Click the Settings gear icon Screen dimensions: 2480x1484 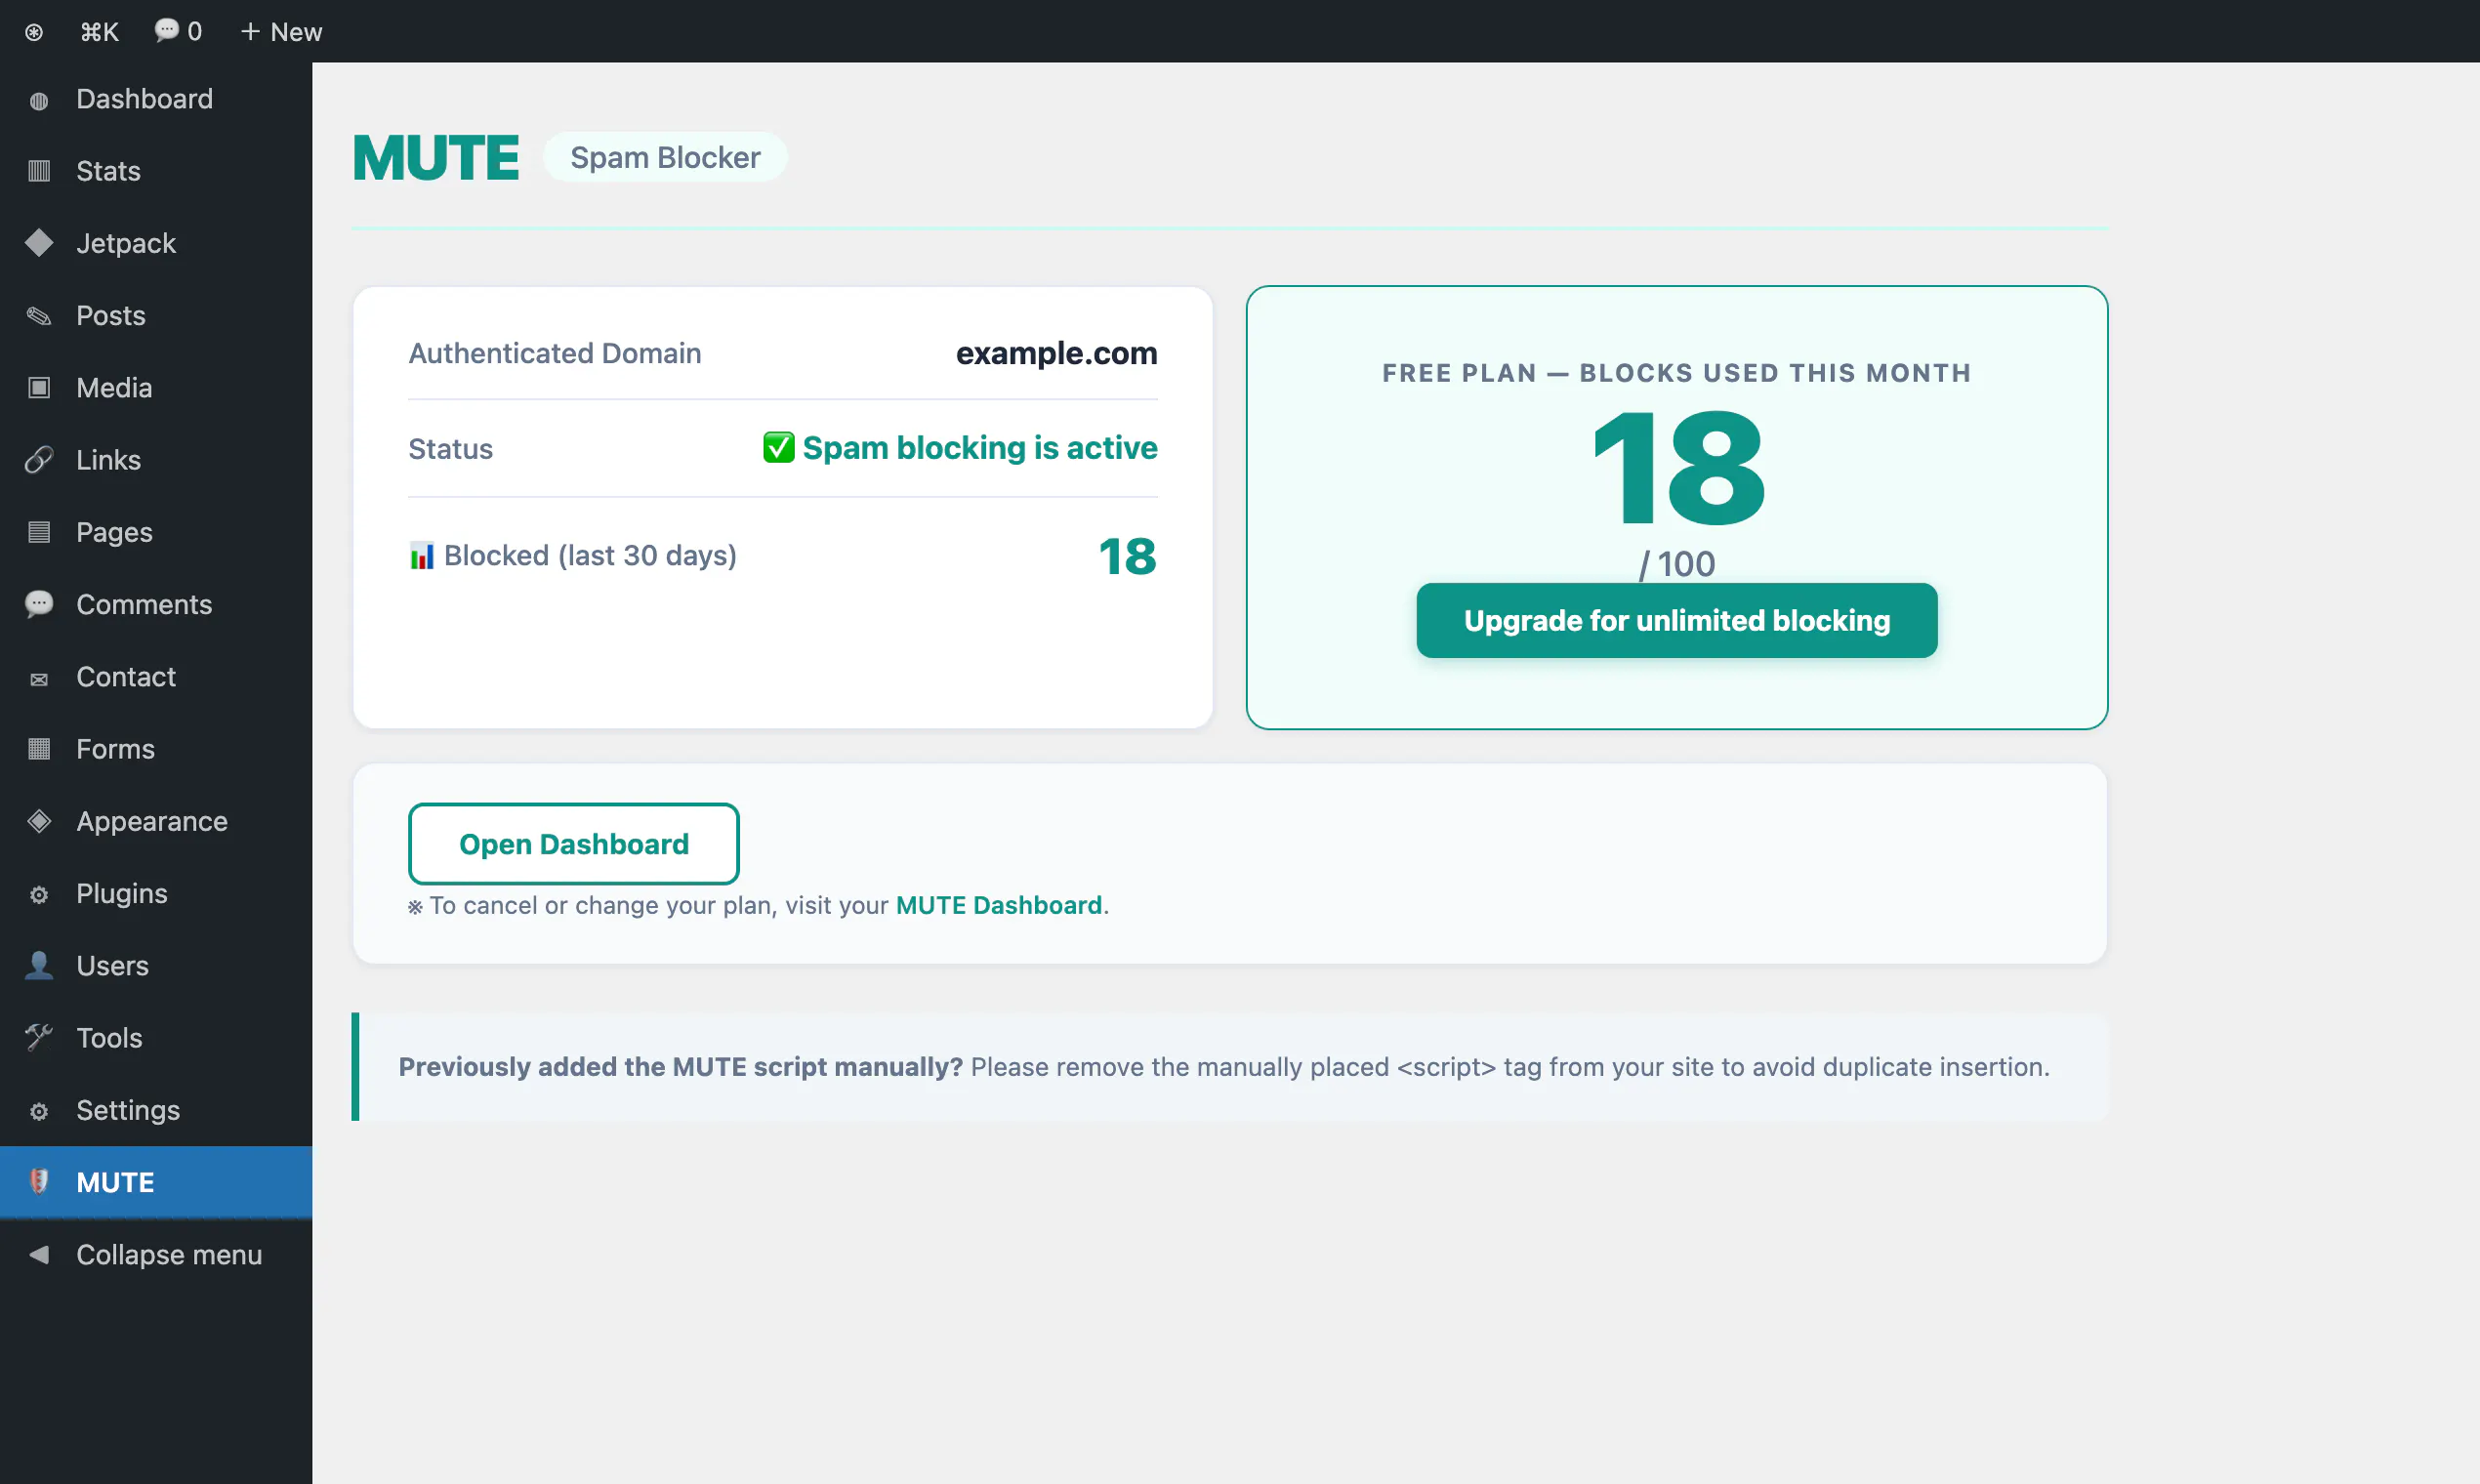pyautogui.click(x=39, y=1111)
